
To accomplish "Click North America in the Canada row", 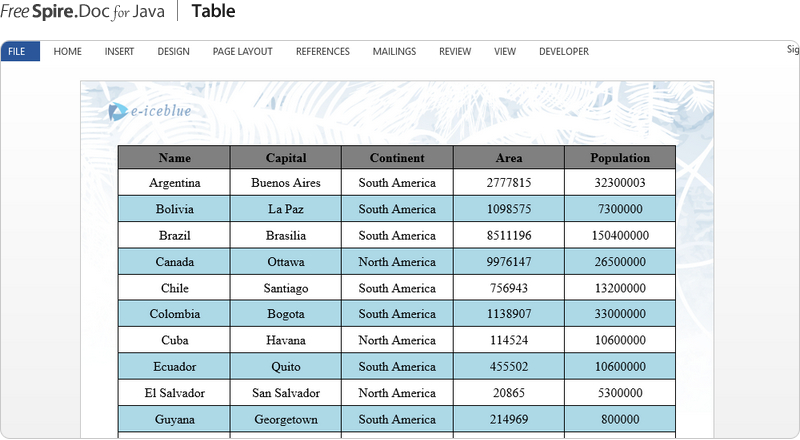I will [x=397, y=262].
